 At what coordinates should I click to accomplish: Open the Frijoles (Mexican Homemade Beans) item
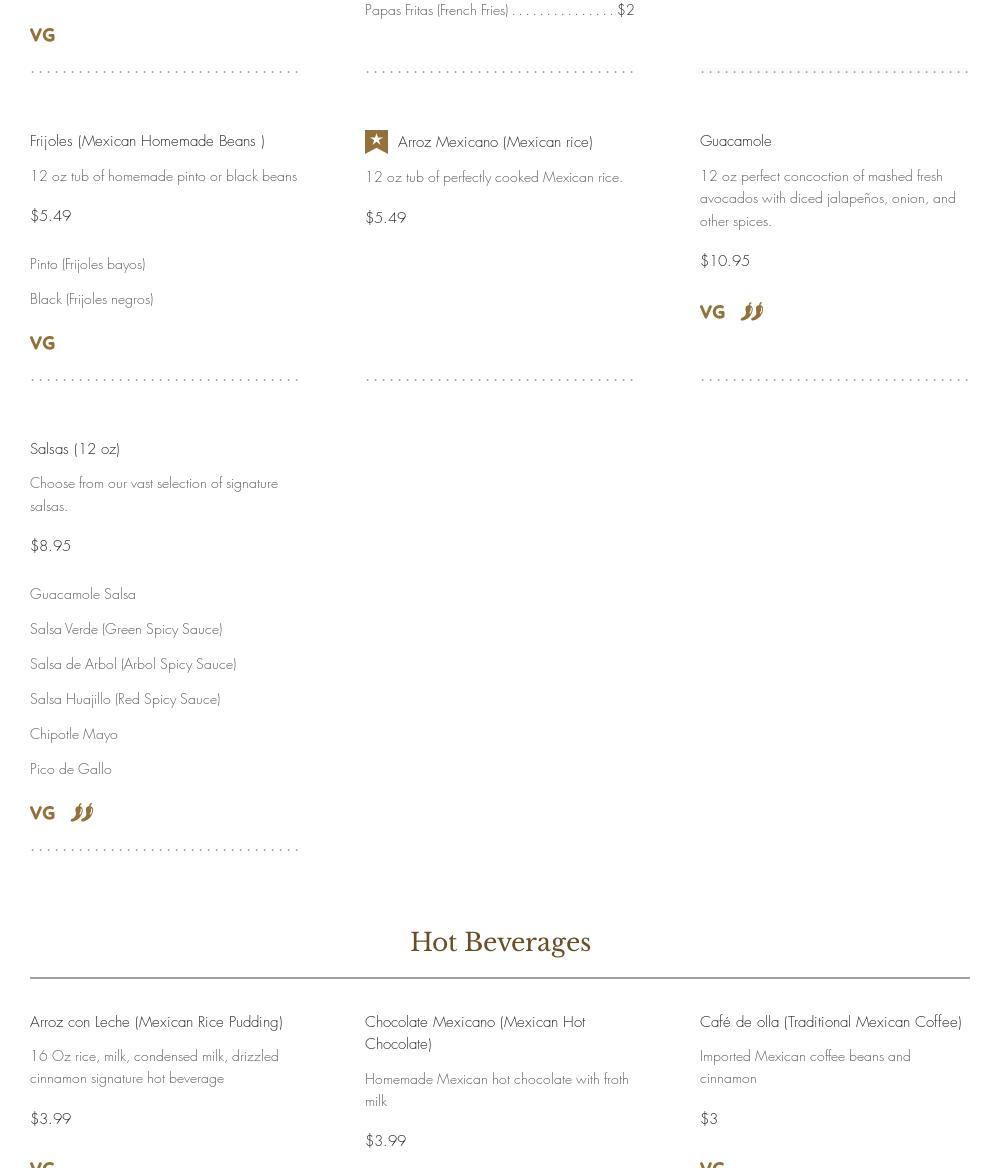[x=147, y=141]
